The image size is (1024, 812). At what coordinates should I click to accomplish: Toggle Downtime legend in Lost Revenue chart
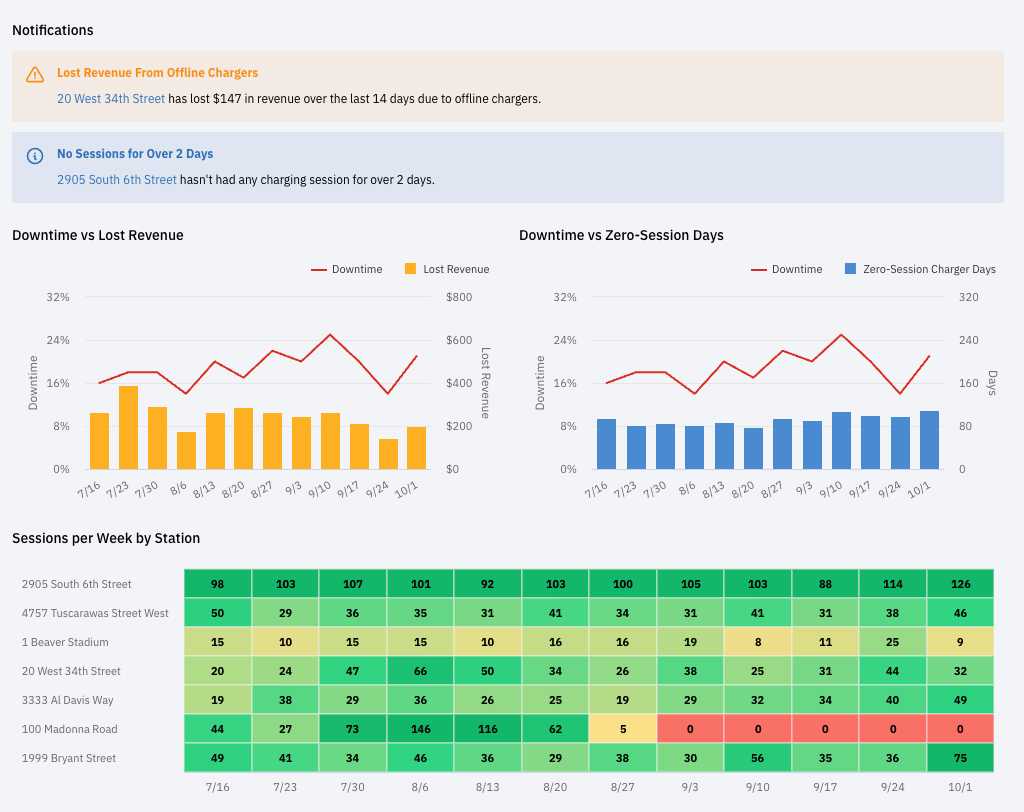click(x=347, y=269)
